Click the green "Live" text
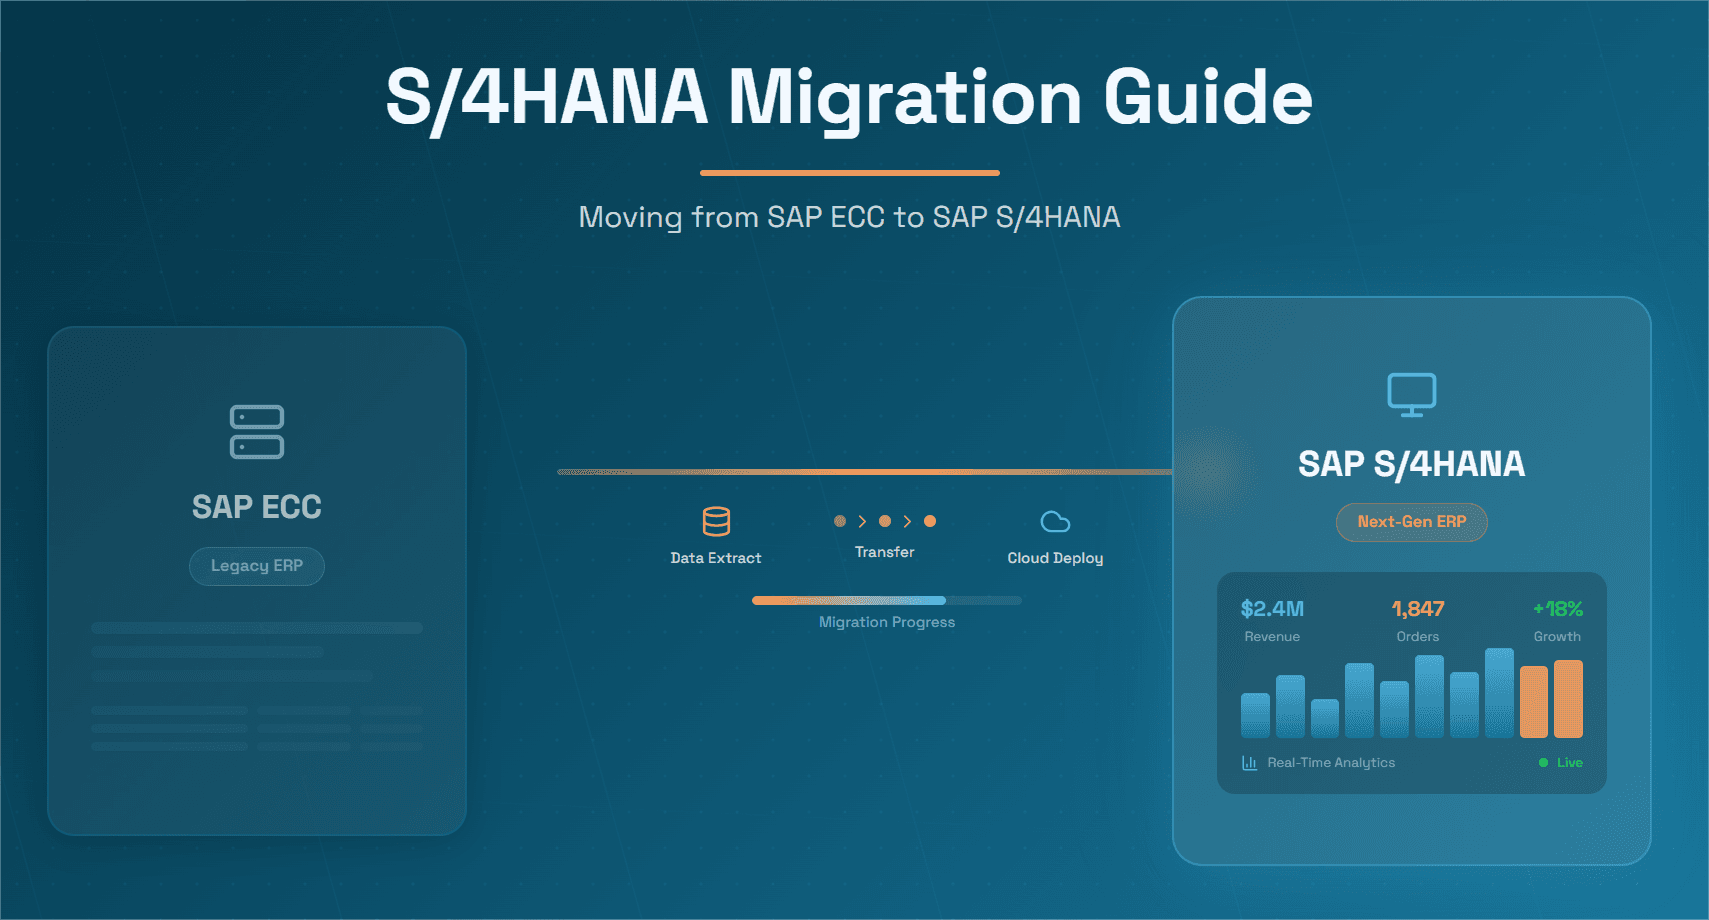1709x920 pixels. pos(1570,763)
